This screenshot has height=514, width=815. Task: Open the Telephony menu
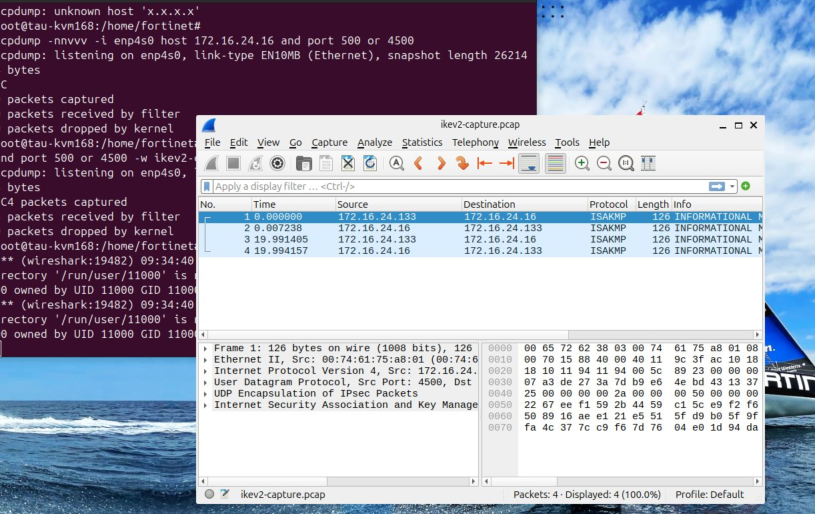(475, 142)
